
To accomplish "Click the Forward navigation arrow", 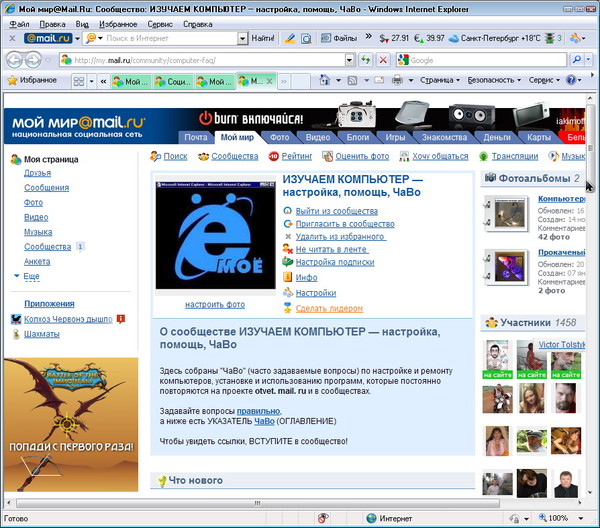I will coord(33,60).
